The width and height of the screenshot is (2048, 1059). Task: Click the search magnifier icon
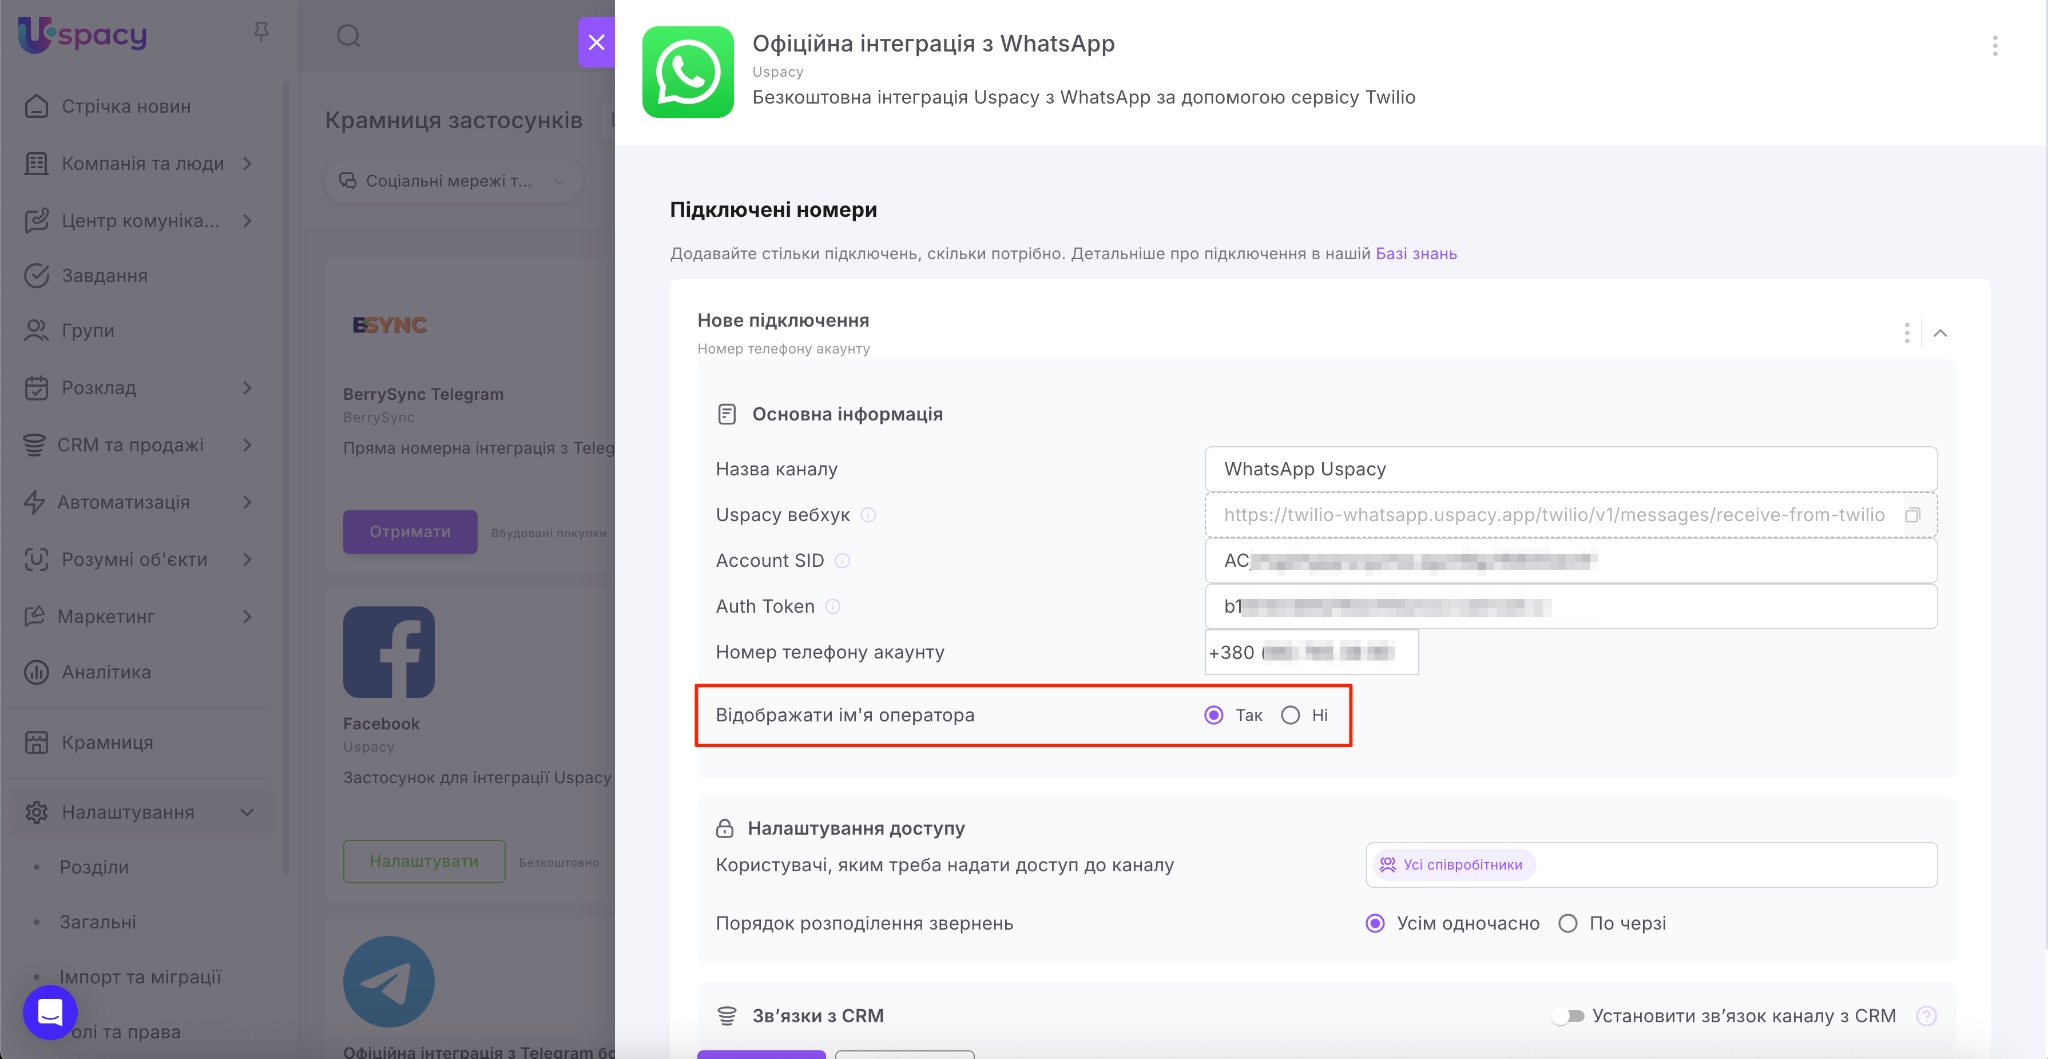348,37
